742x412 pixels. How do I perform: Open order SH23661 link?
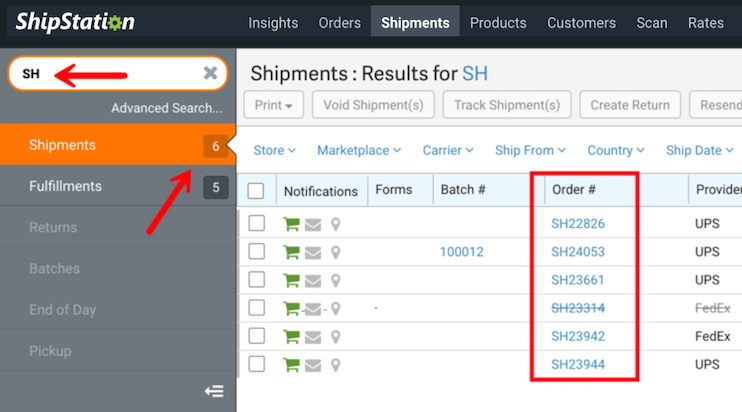point(577,280)
